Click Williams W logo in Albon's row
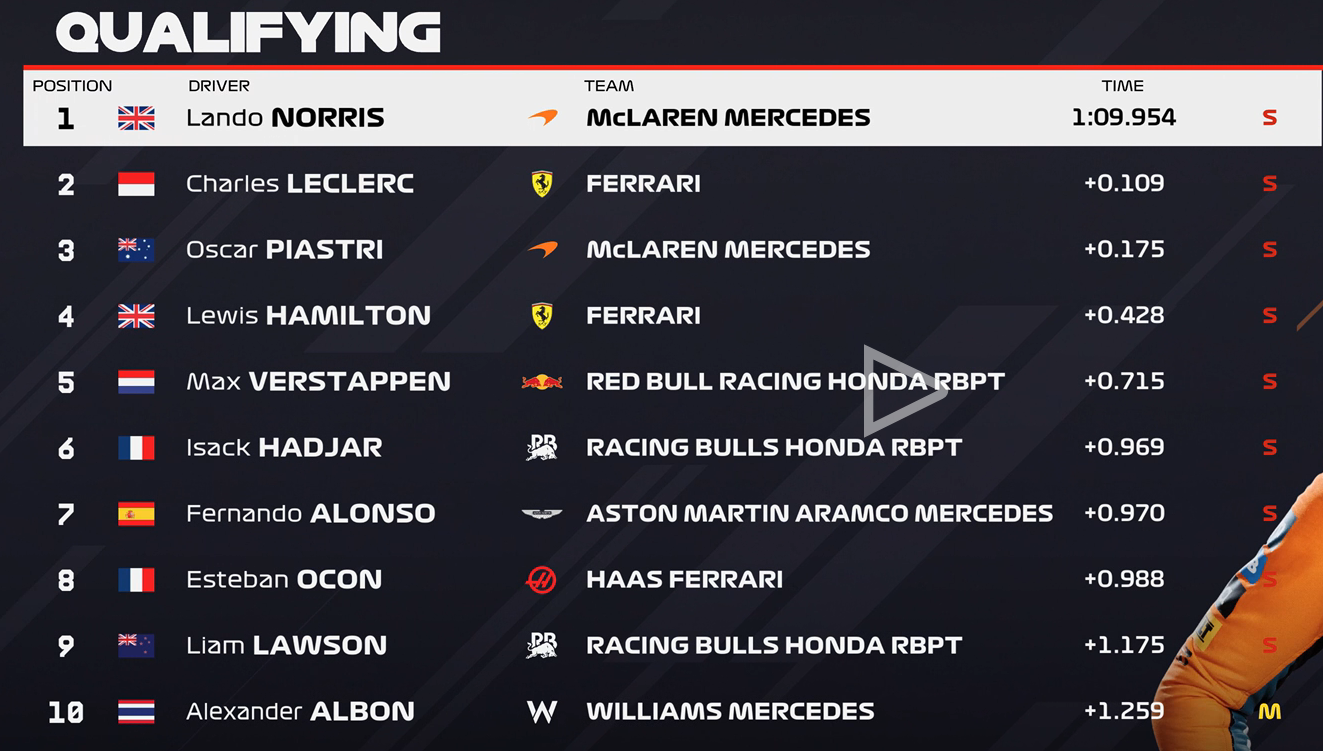 tap(542, 712)
